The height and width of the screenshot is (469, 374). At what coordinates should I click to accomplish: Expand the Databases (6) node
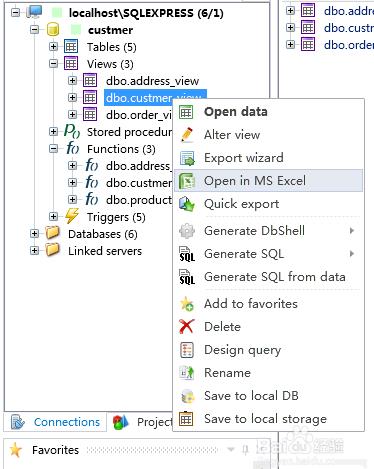(x=34, y=234)
